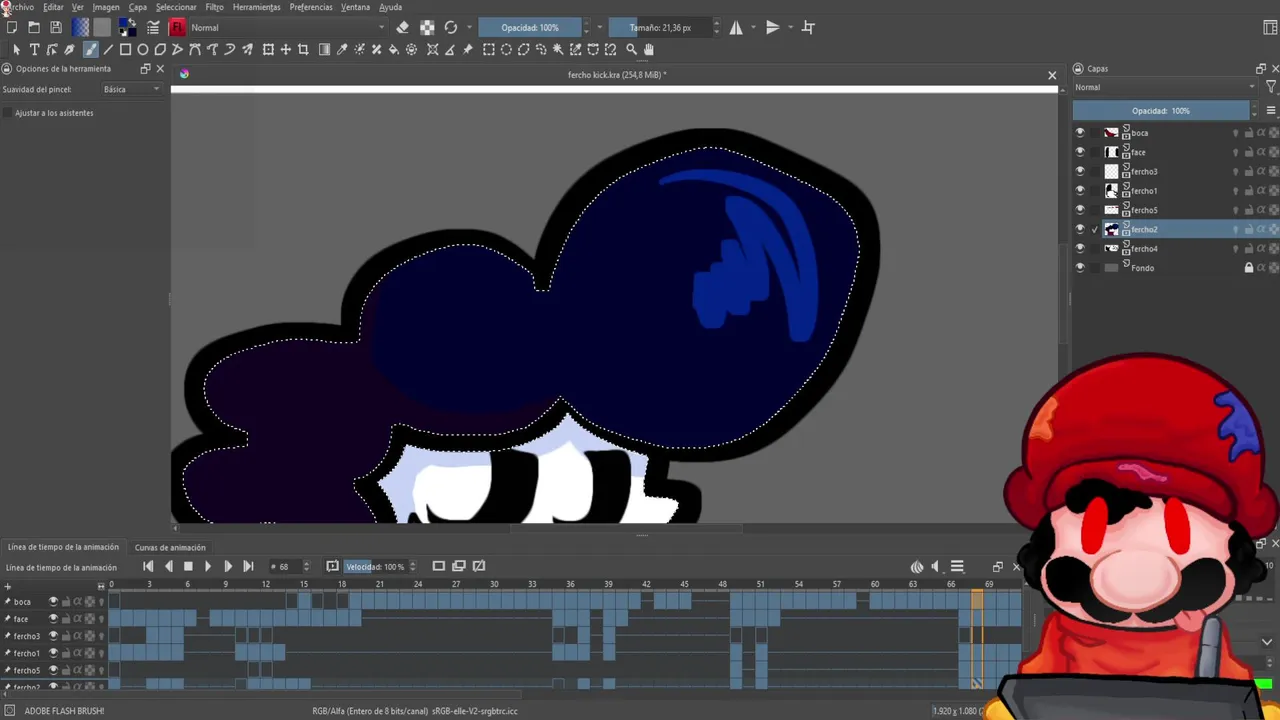The width and height of the screenshot is (1280, 720).
Task: Open the Filtro menu
Action: pyautogui.click(x=214, y=7)
